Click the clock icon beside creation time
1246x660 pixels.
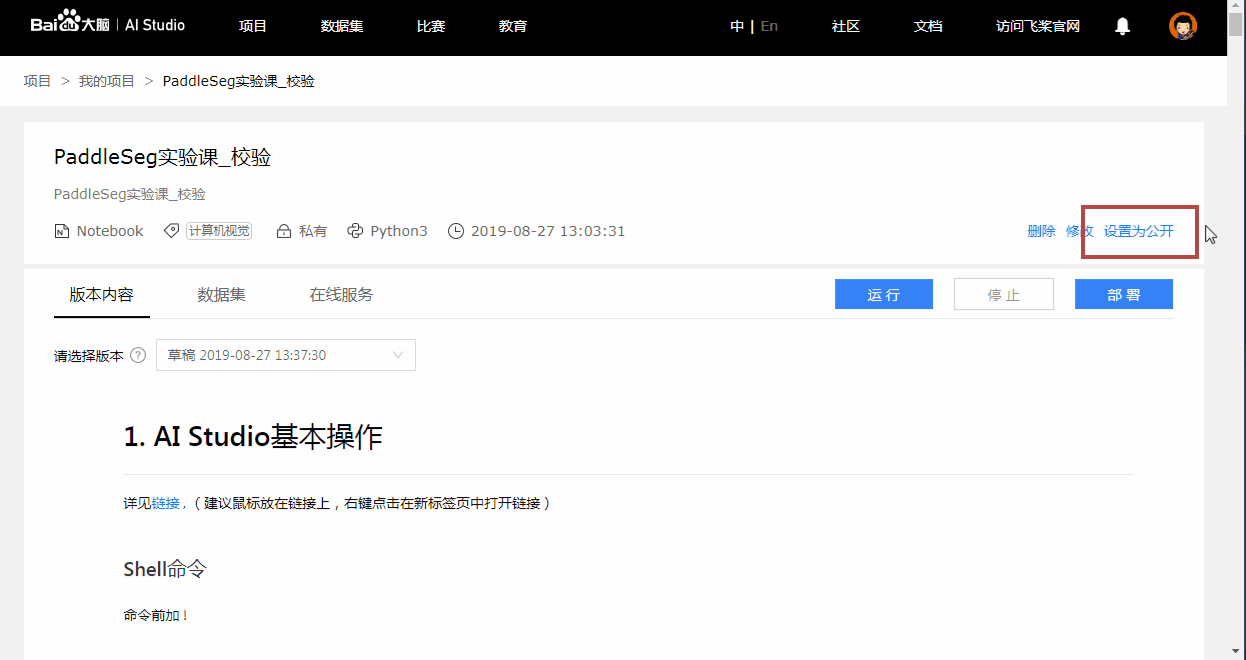click(456, 231)
